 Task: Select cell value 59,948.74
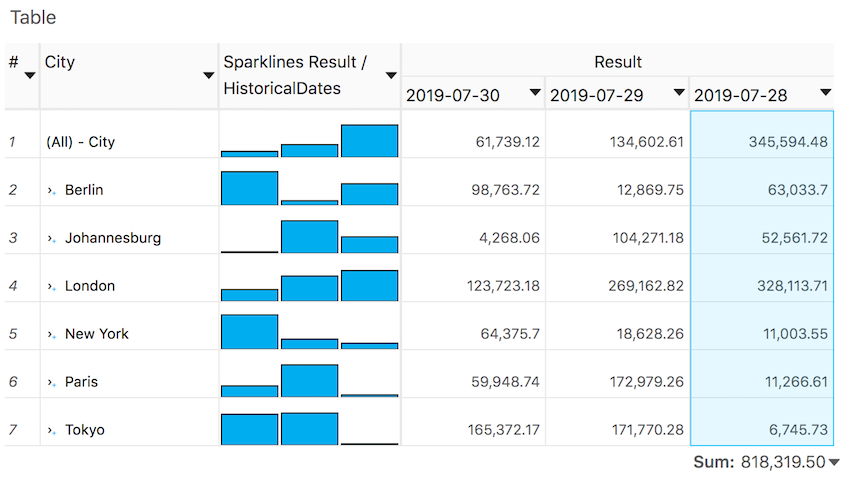coord(505,382)
